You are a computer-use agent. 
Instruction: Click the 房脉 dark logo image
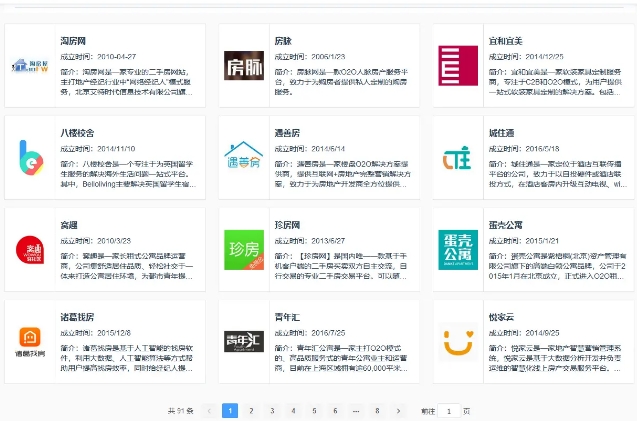[x=244, y=65]
